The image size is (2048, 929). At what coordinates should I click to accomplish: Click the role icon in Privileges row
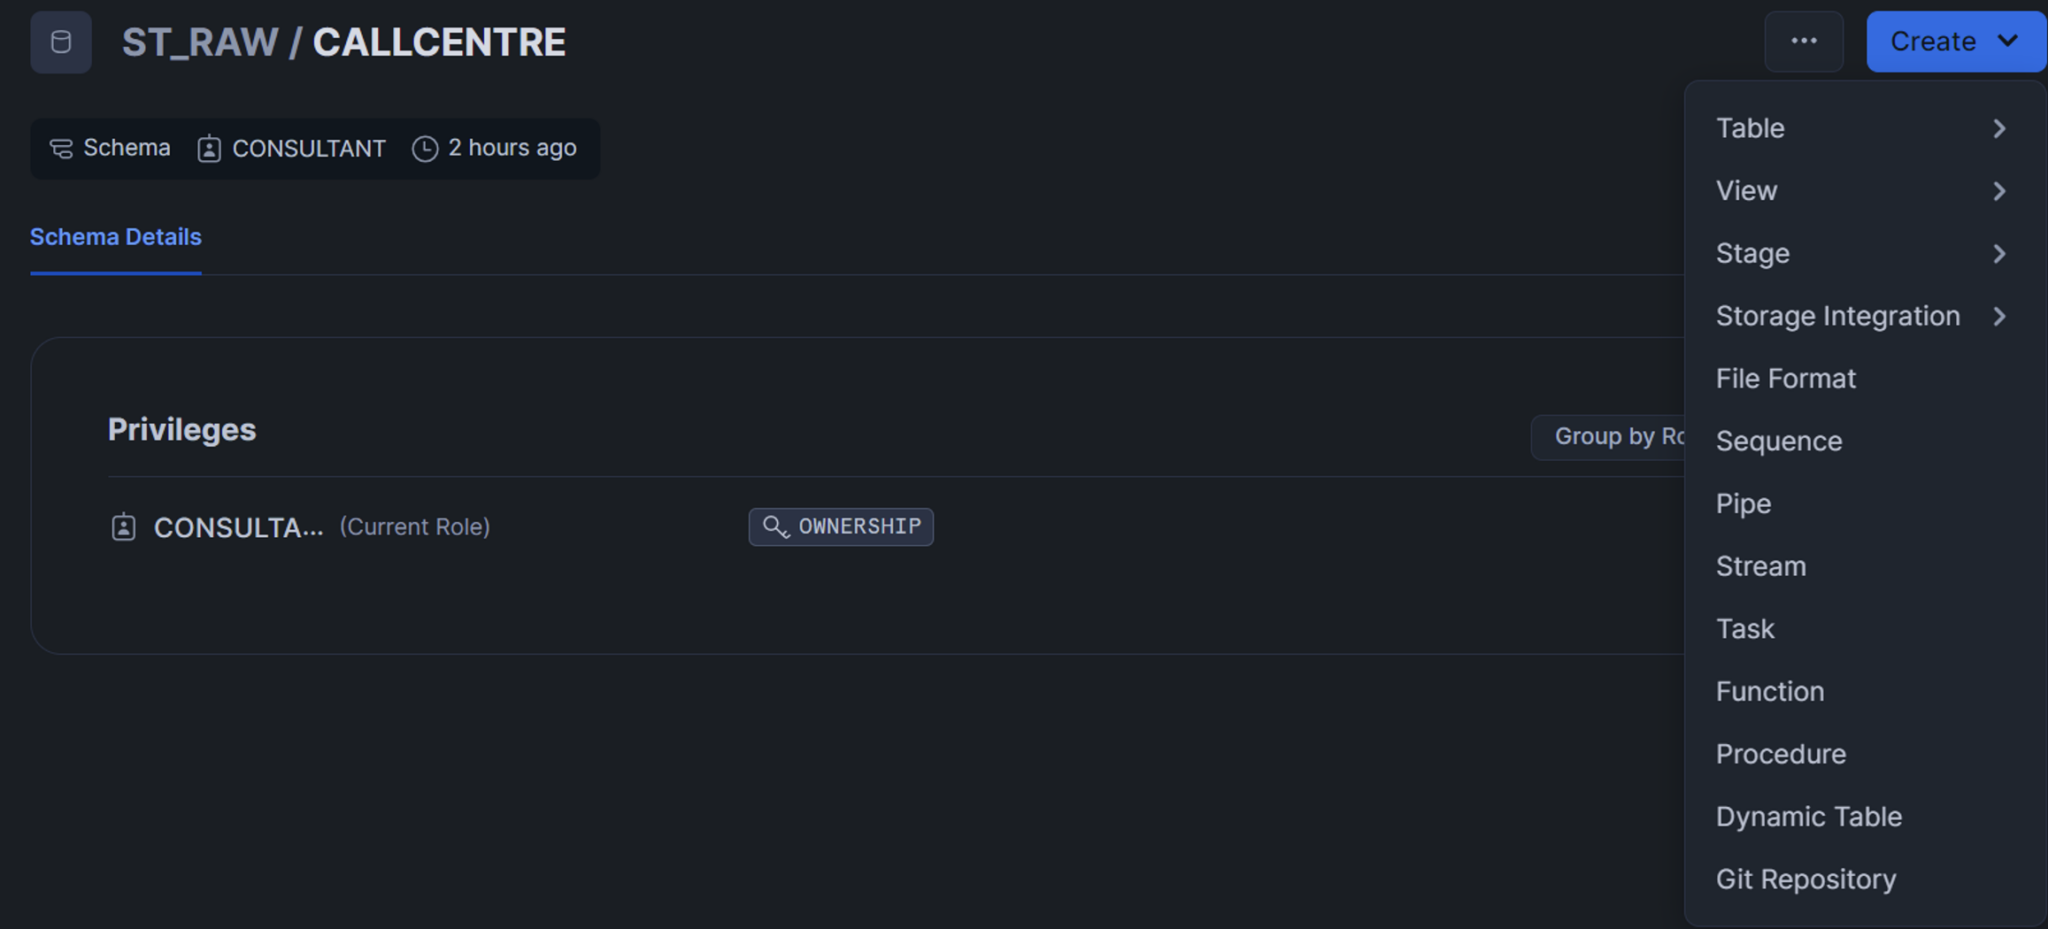click(x=123, y=527)
